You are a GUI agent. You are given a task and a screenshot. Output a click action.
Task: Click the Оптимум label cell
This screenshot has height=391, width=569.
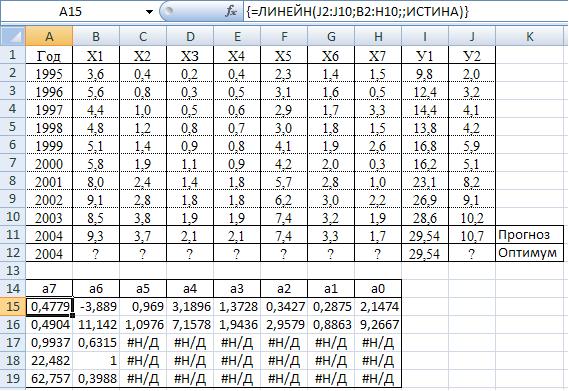529,253
